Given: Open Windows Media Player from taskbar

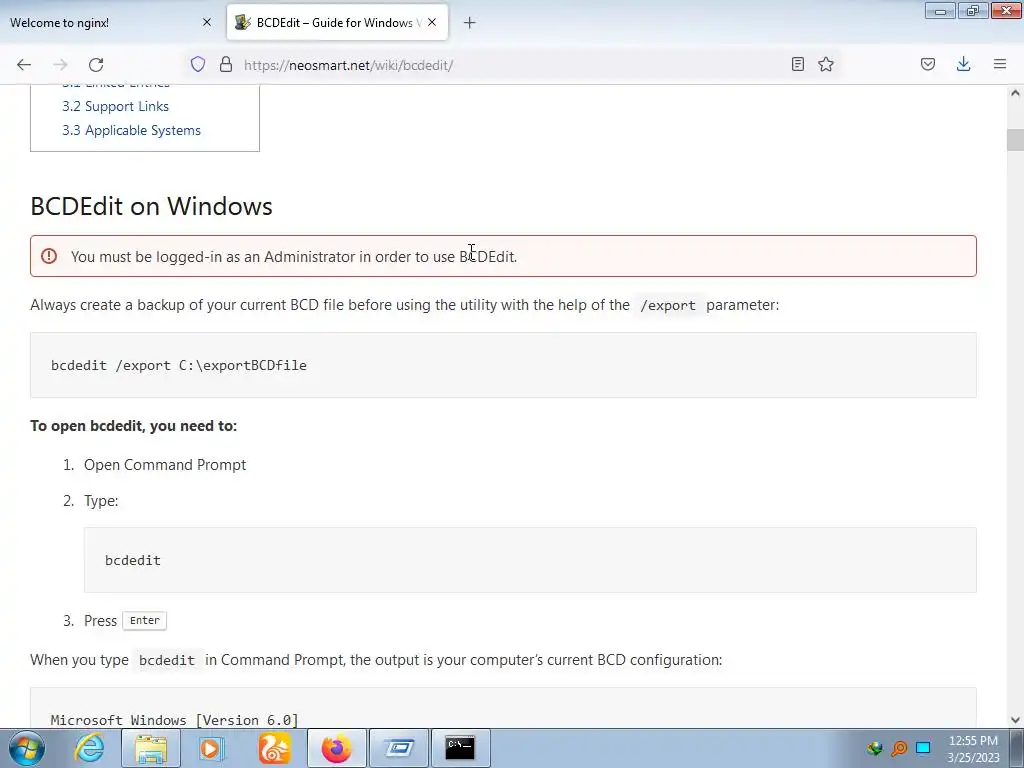Looking at the screenshot, I should [x=212, y=748].
